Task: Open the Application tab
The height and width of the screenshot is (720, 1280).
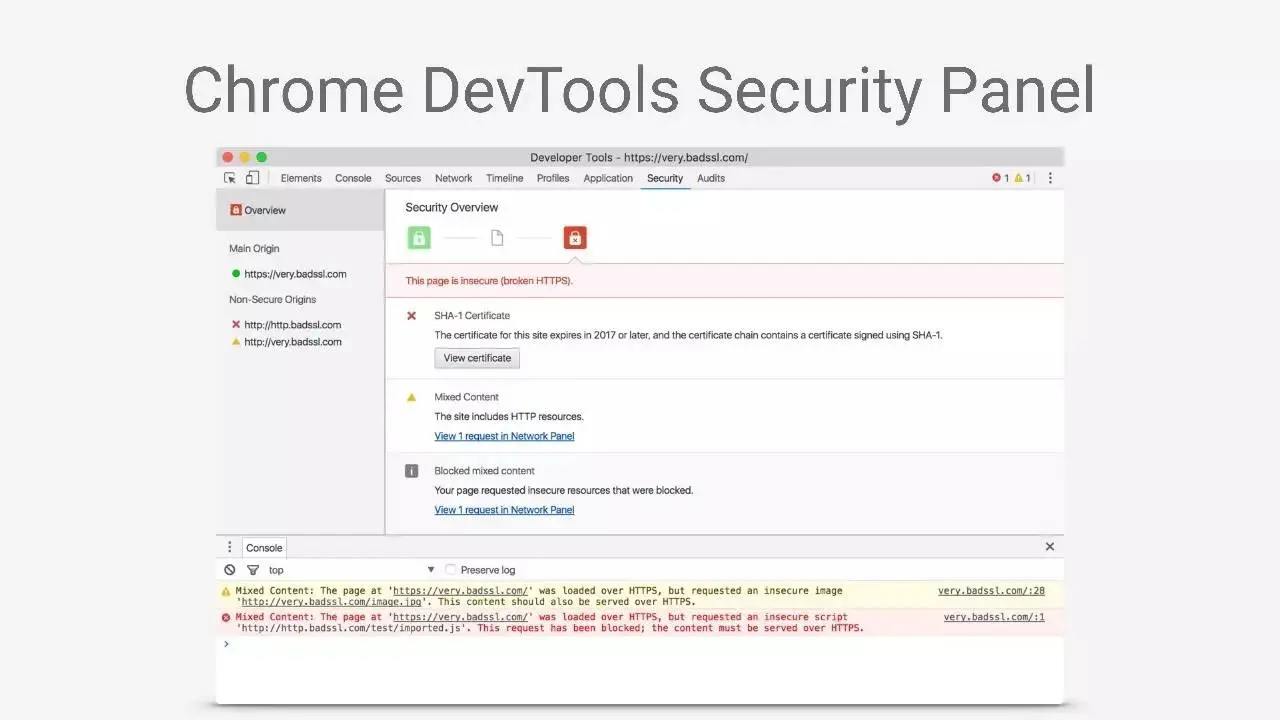Action: [608, 178]
